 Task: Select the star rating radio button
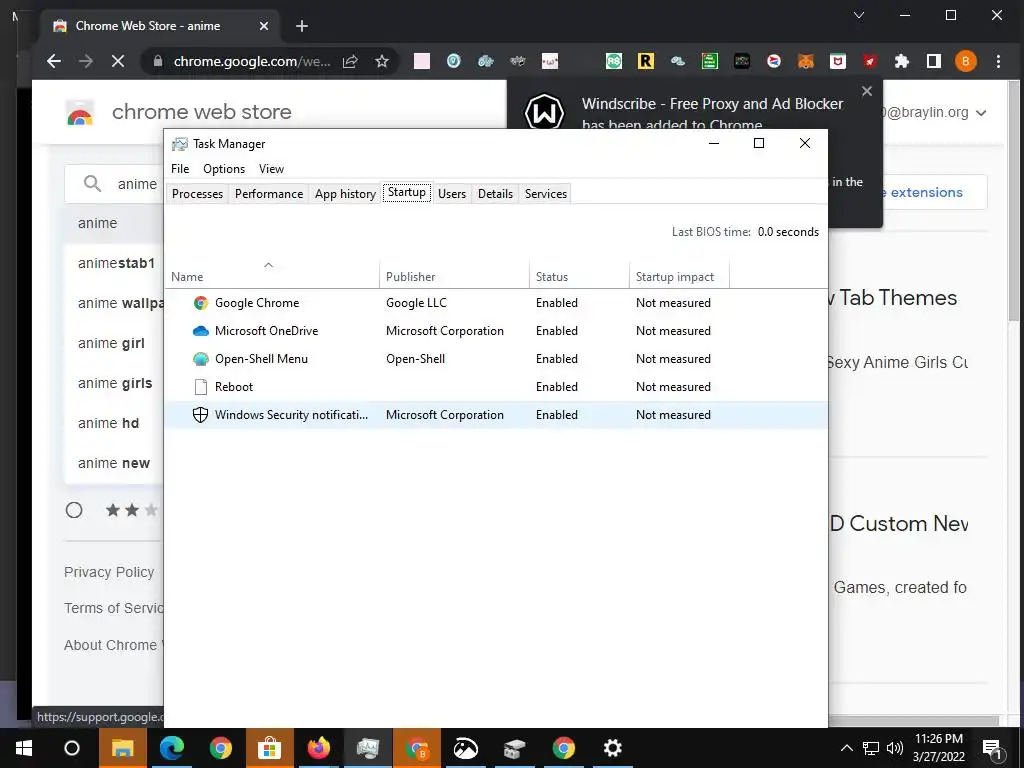tap(74, 510)
